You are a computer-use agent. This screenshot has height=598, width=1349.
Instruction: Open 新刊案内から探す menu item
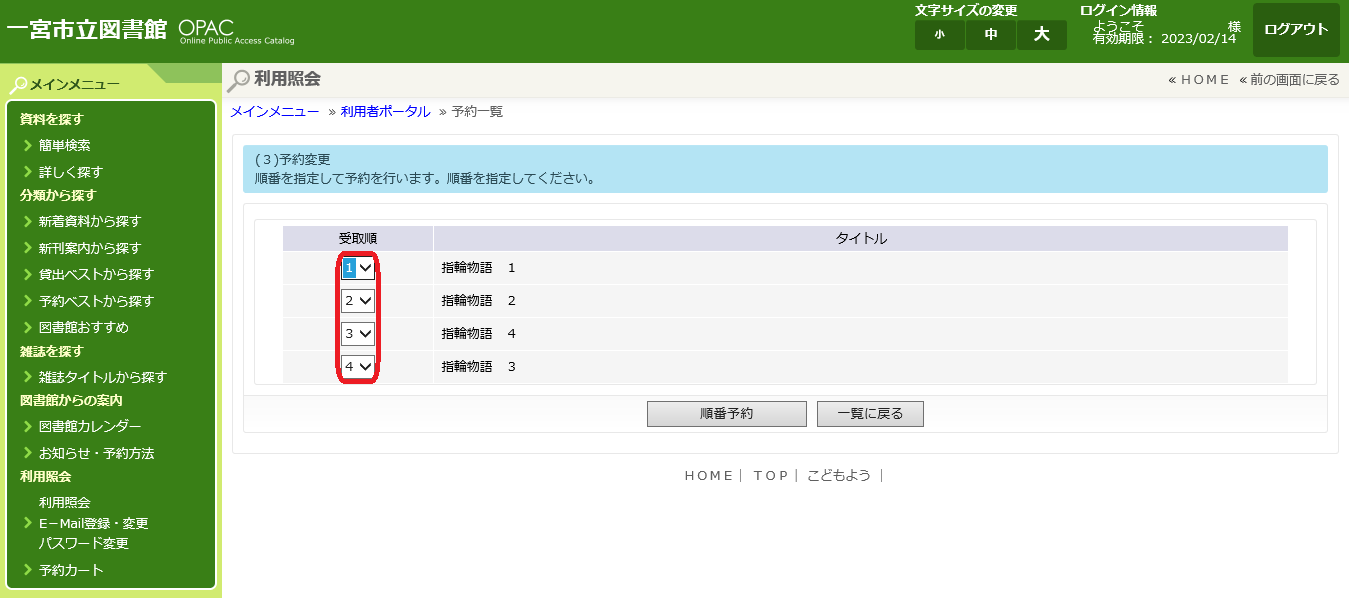tap(90, 248)
